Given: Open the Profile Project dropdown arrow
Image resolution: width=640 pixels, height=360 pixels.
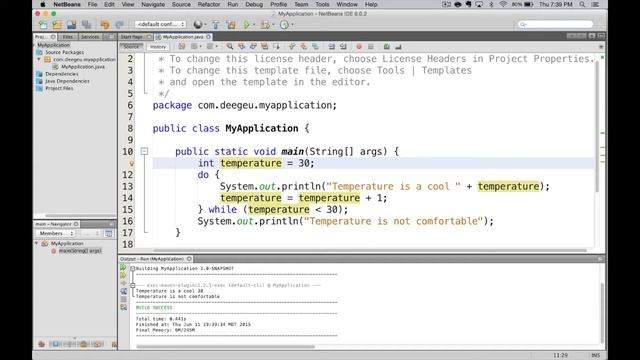Looking at the screenshot, I should 292,25.
